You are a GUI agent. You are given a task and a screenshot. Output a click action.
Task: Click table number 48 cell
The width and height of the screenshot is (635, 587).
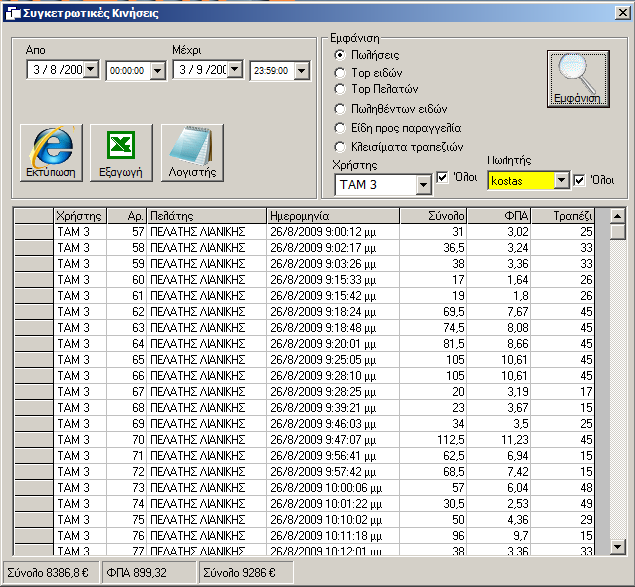563,488
